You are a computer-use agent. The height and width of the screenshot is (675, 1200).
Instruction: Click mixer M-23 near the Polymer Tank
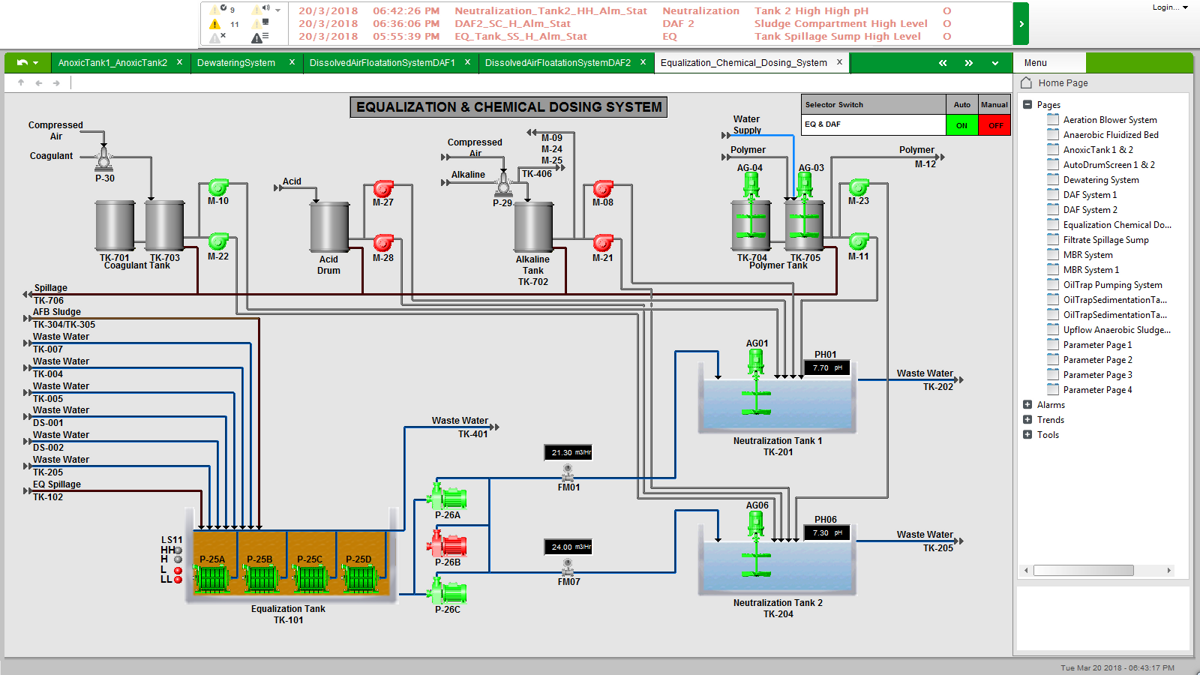point(857,188)
